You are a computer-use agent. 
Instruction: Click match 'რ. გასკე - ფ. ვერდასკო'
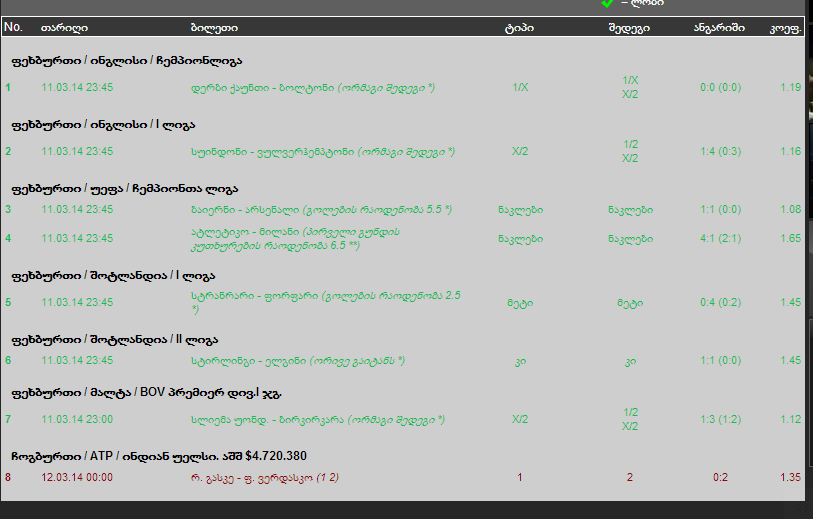[x=251, y=478]
